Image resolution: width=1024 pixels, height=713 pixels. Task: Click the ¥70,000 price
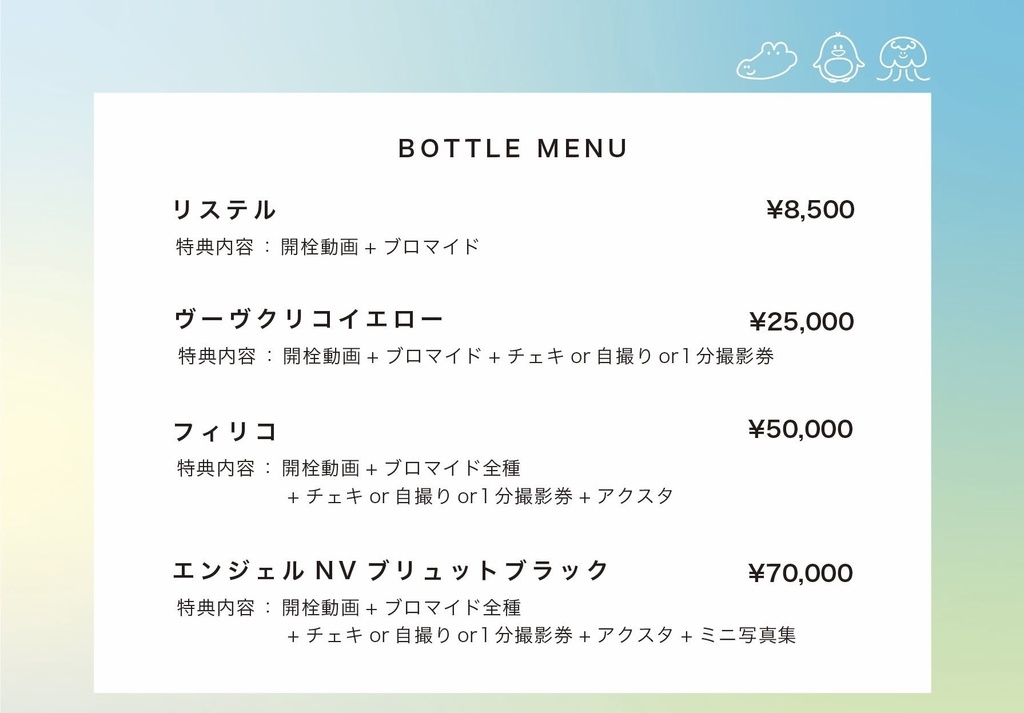tap(801, 573)
